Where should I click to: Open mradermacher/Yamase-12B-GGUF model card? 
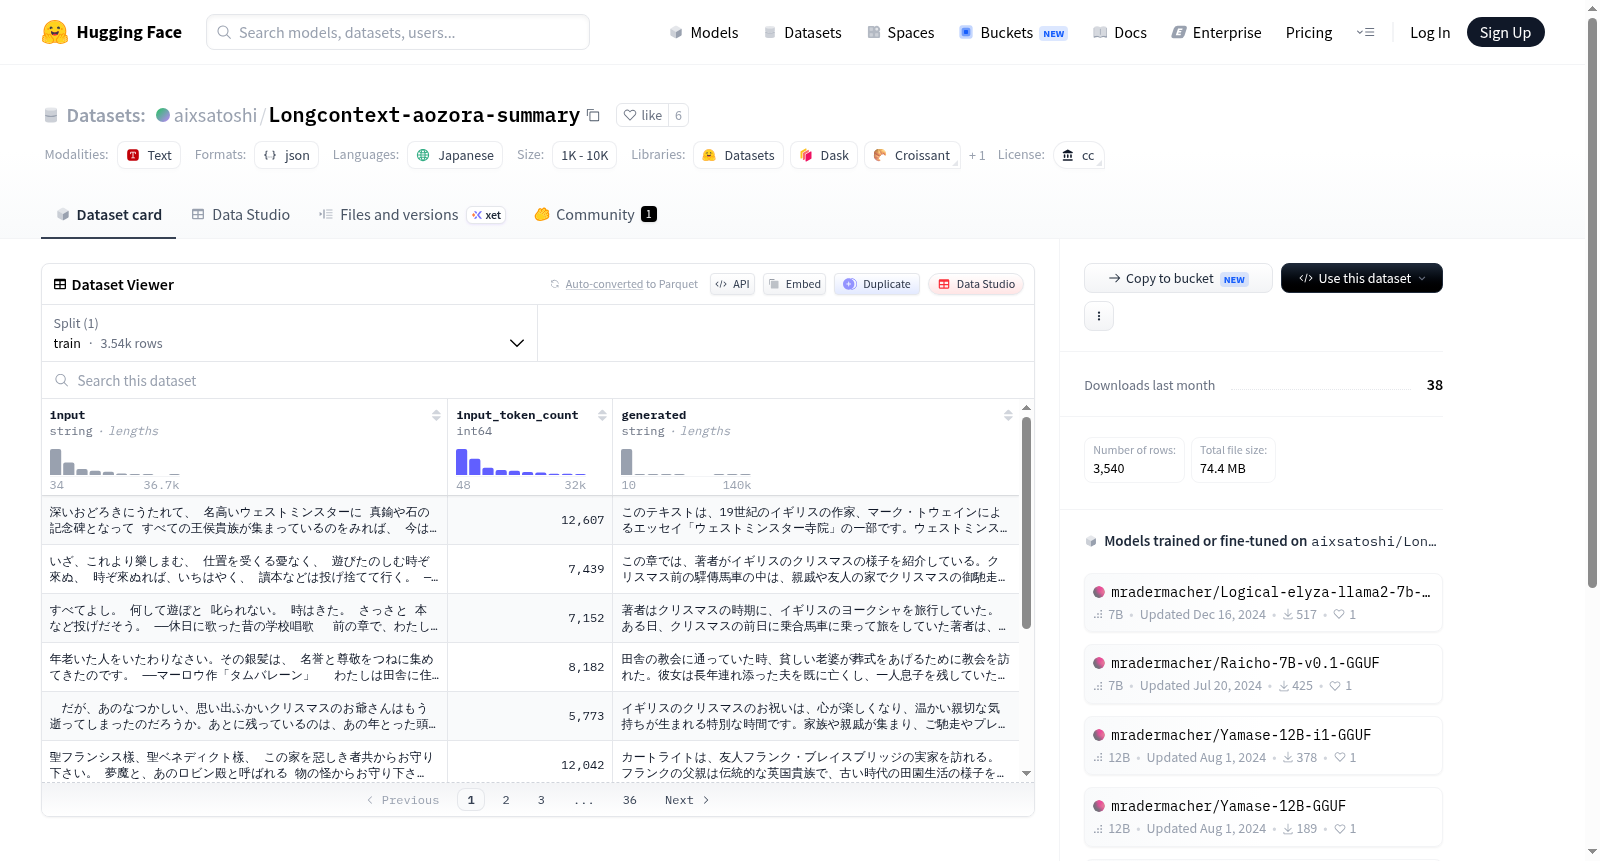1263,816
